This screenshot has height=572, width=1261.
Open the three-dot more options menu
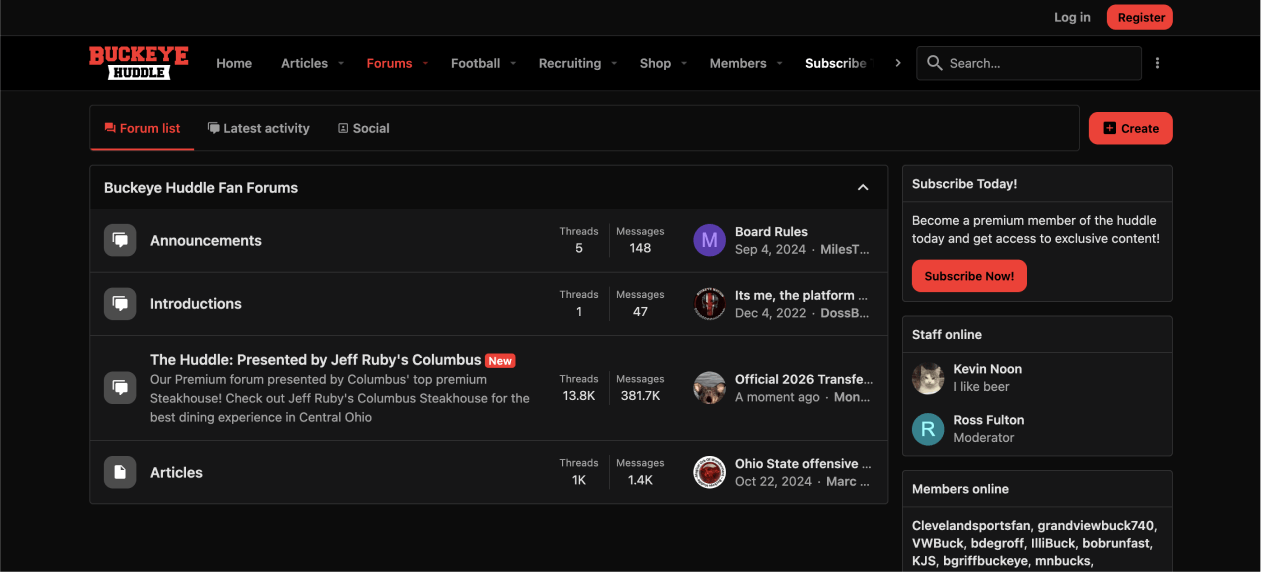pos(1157,63)
